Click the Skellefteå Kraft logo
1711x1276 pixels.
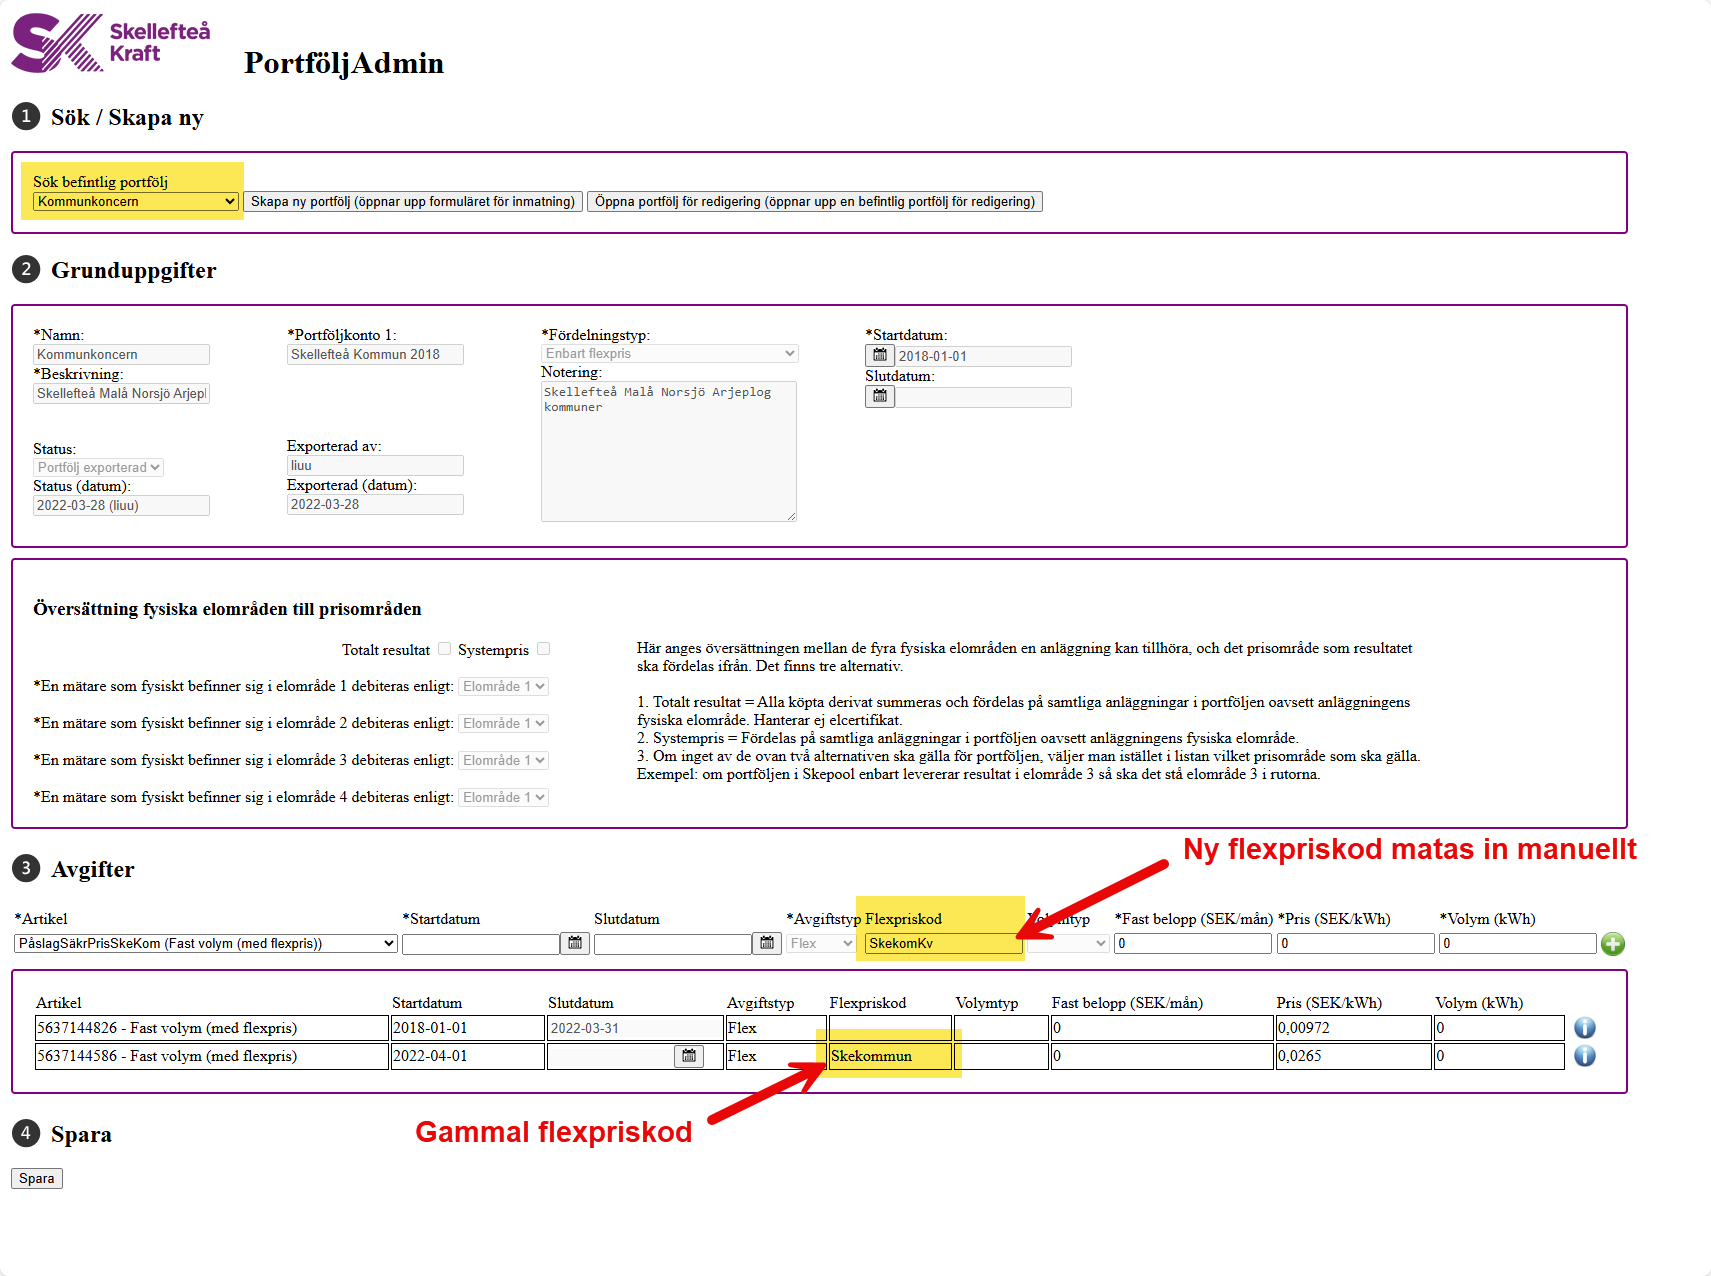coord(110,43)
